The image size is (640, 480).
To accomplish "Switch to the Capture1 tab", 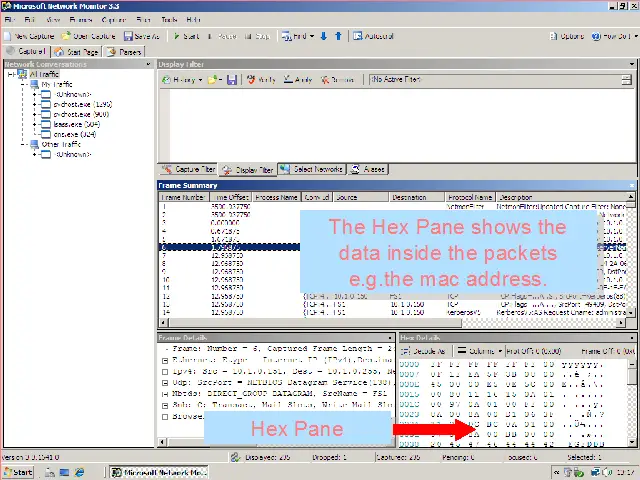I will click(x=26, y=51).
